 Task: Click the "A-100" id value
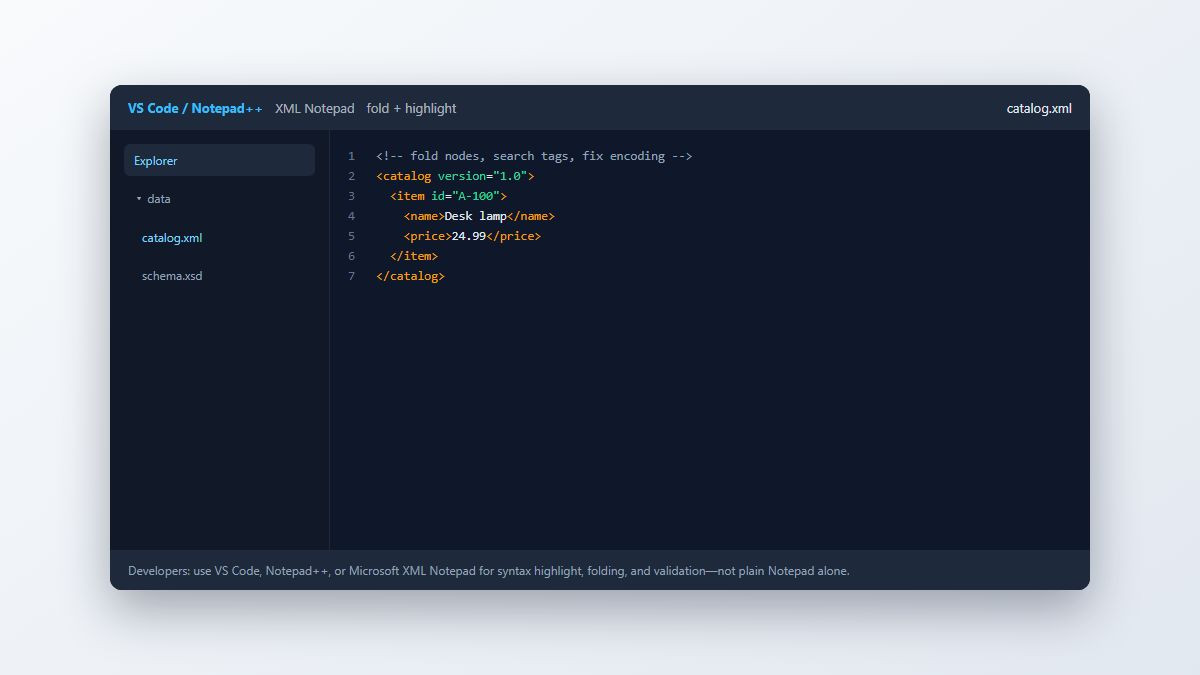(x=476, y=196)
